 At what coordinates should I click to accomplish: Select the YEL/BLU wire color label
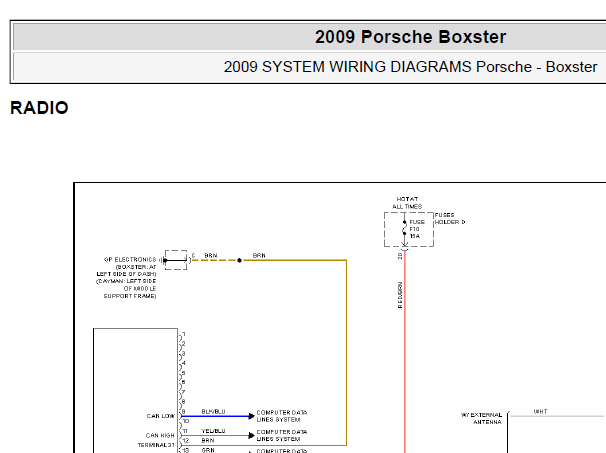(x=213, y=431)
